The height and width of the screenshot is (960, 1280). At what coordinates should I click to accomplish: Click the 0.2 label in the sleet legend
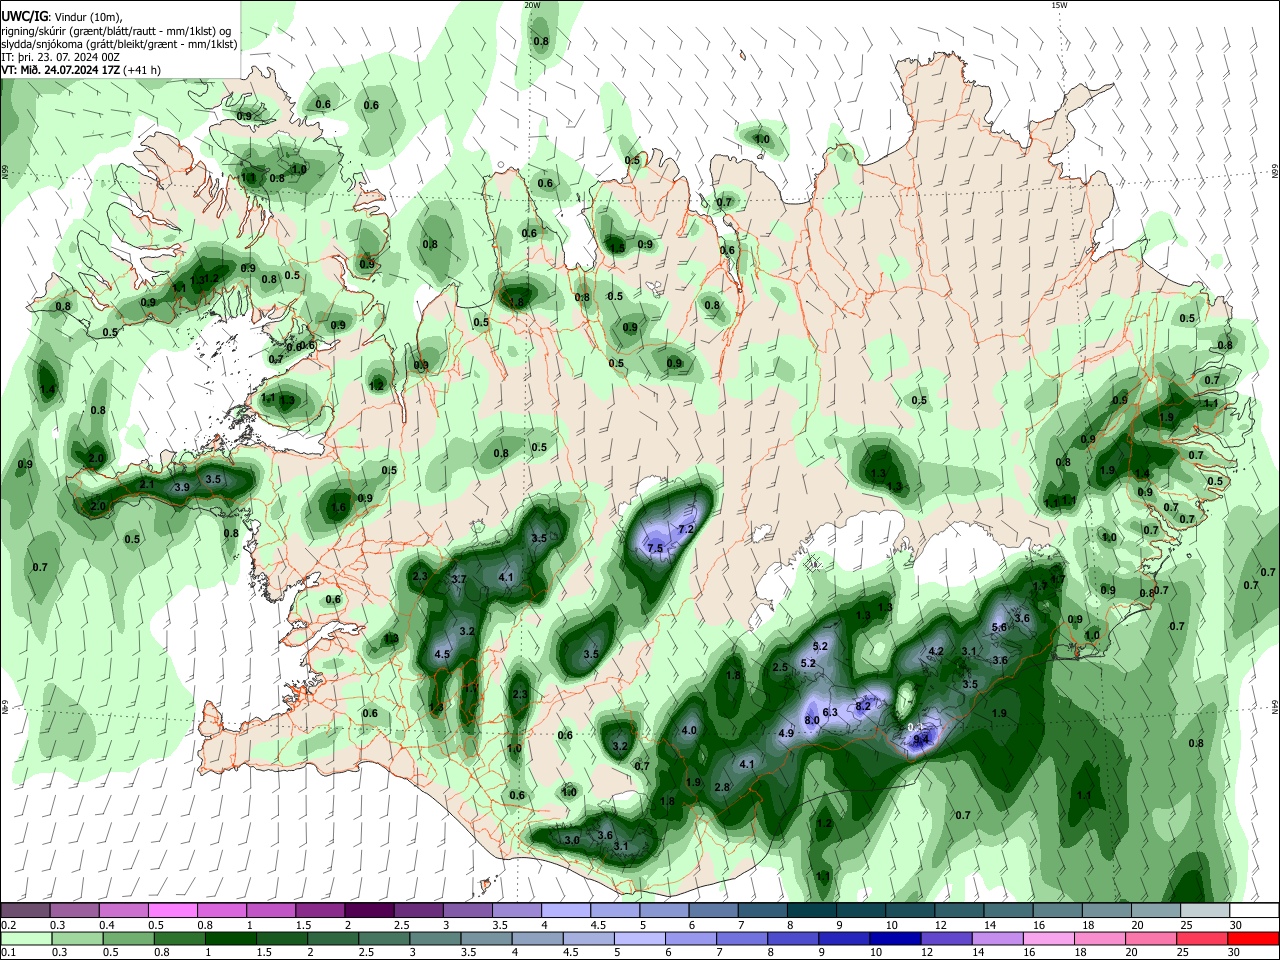[x=7, y=924]
